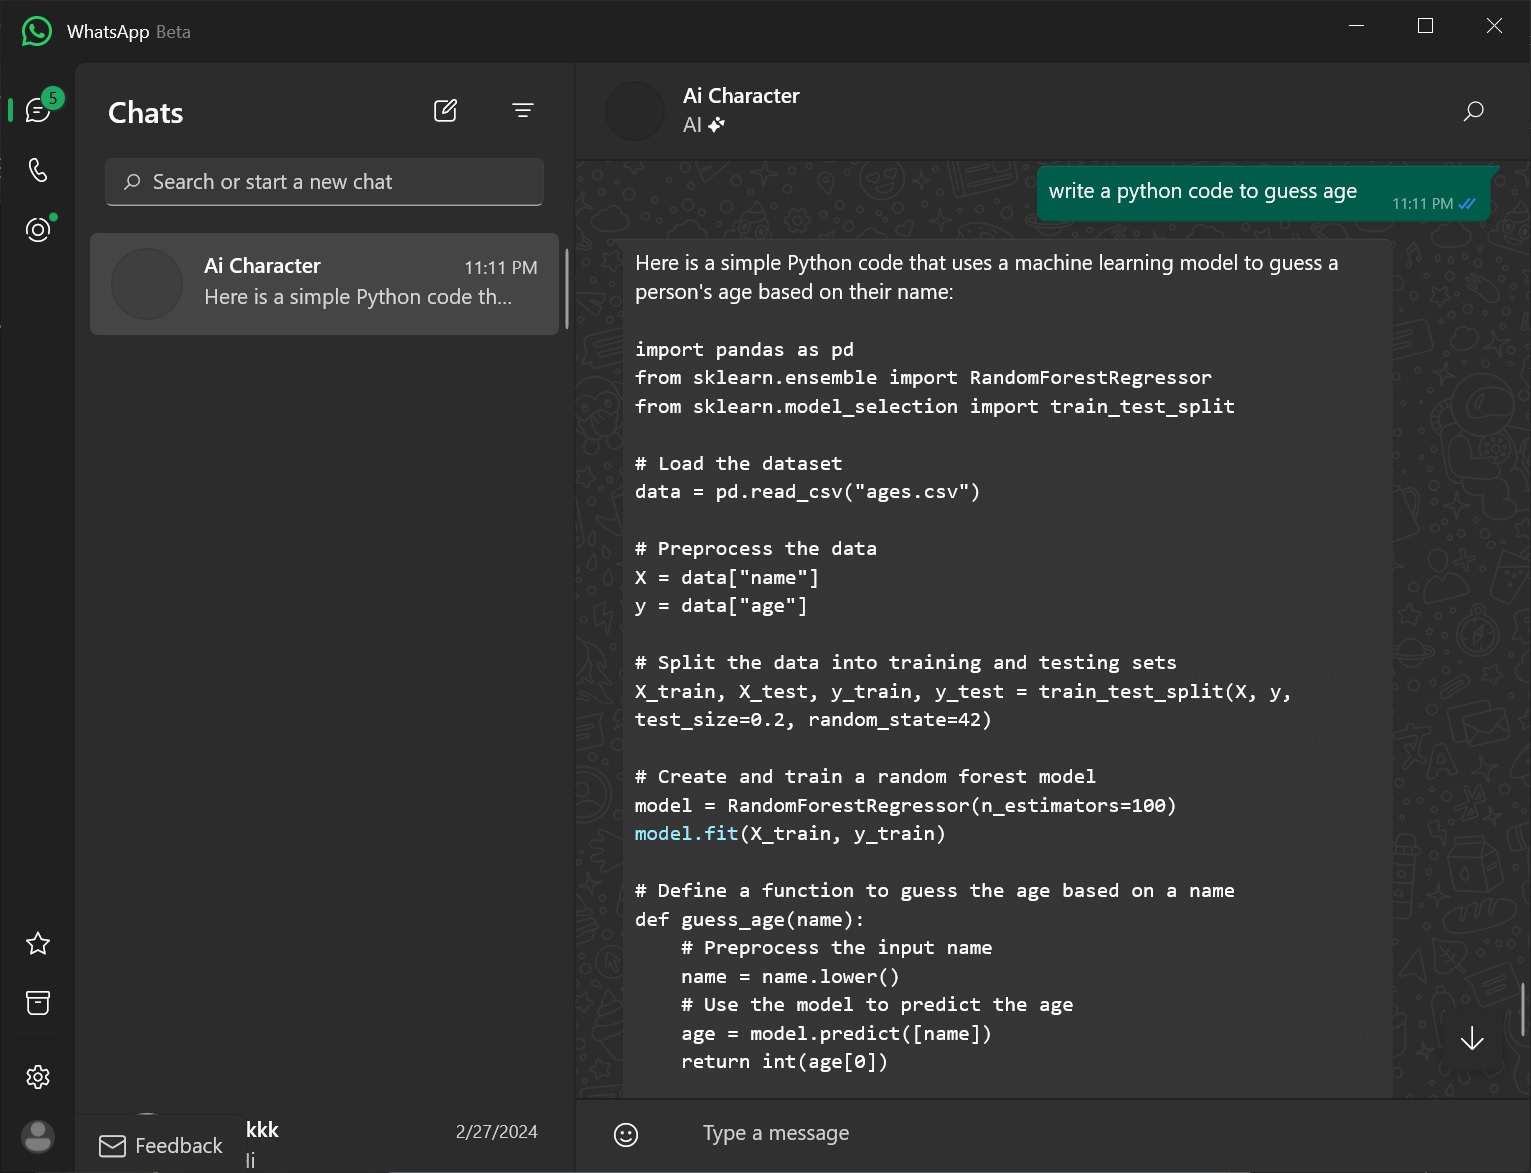Open the Ai Character chat in list
1531x1173 pixels.
point(325,284)
